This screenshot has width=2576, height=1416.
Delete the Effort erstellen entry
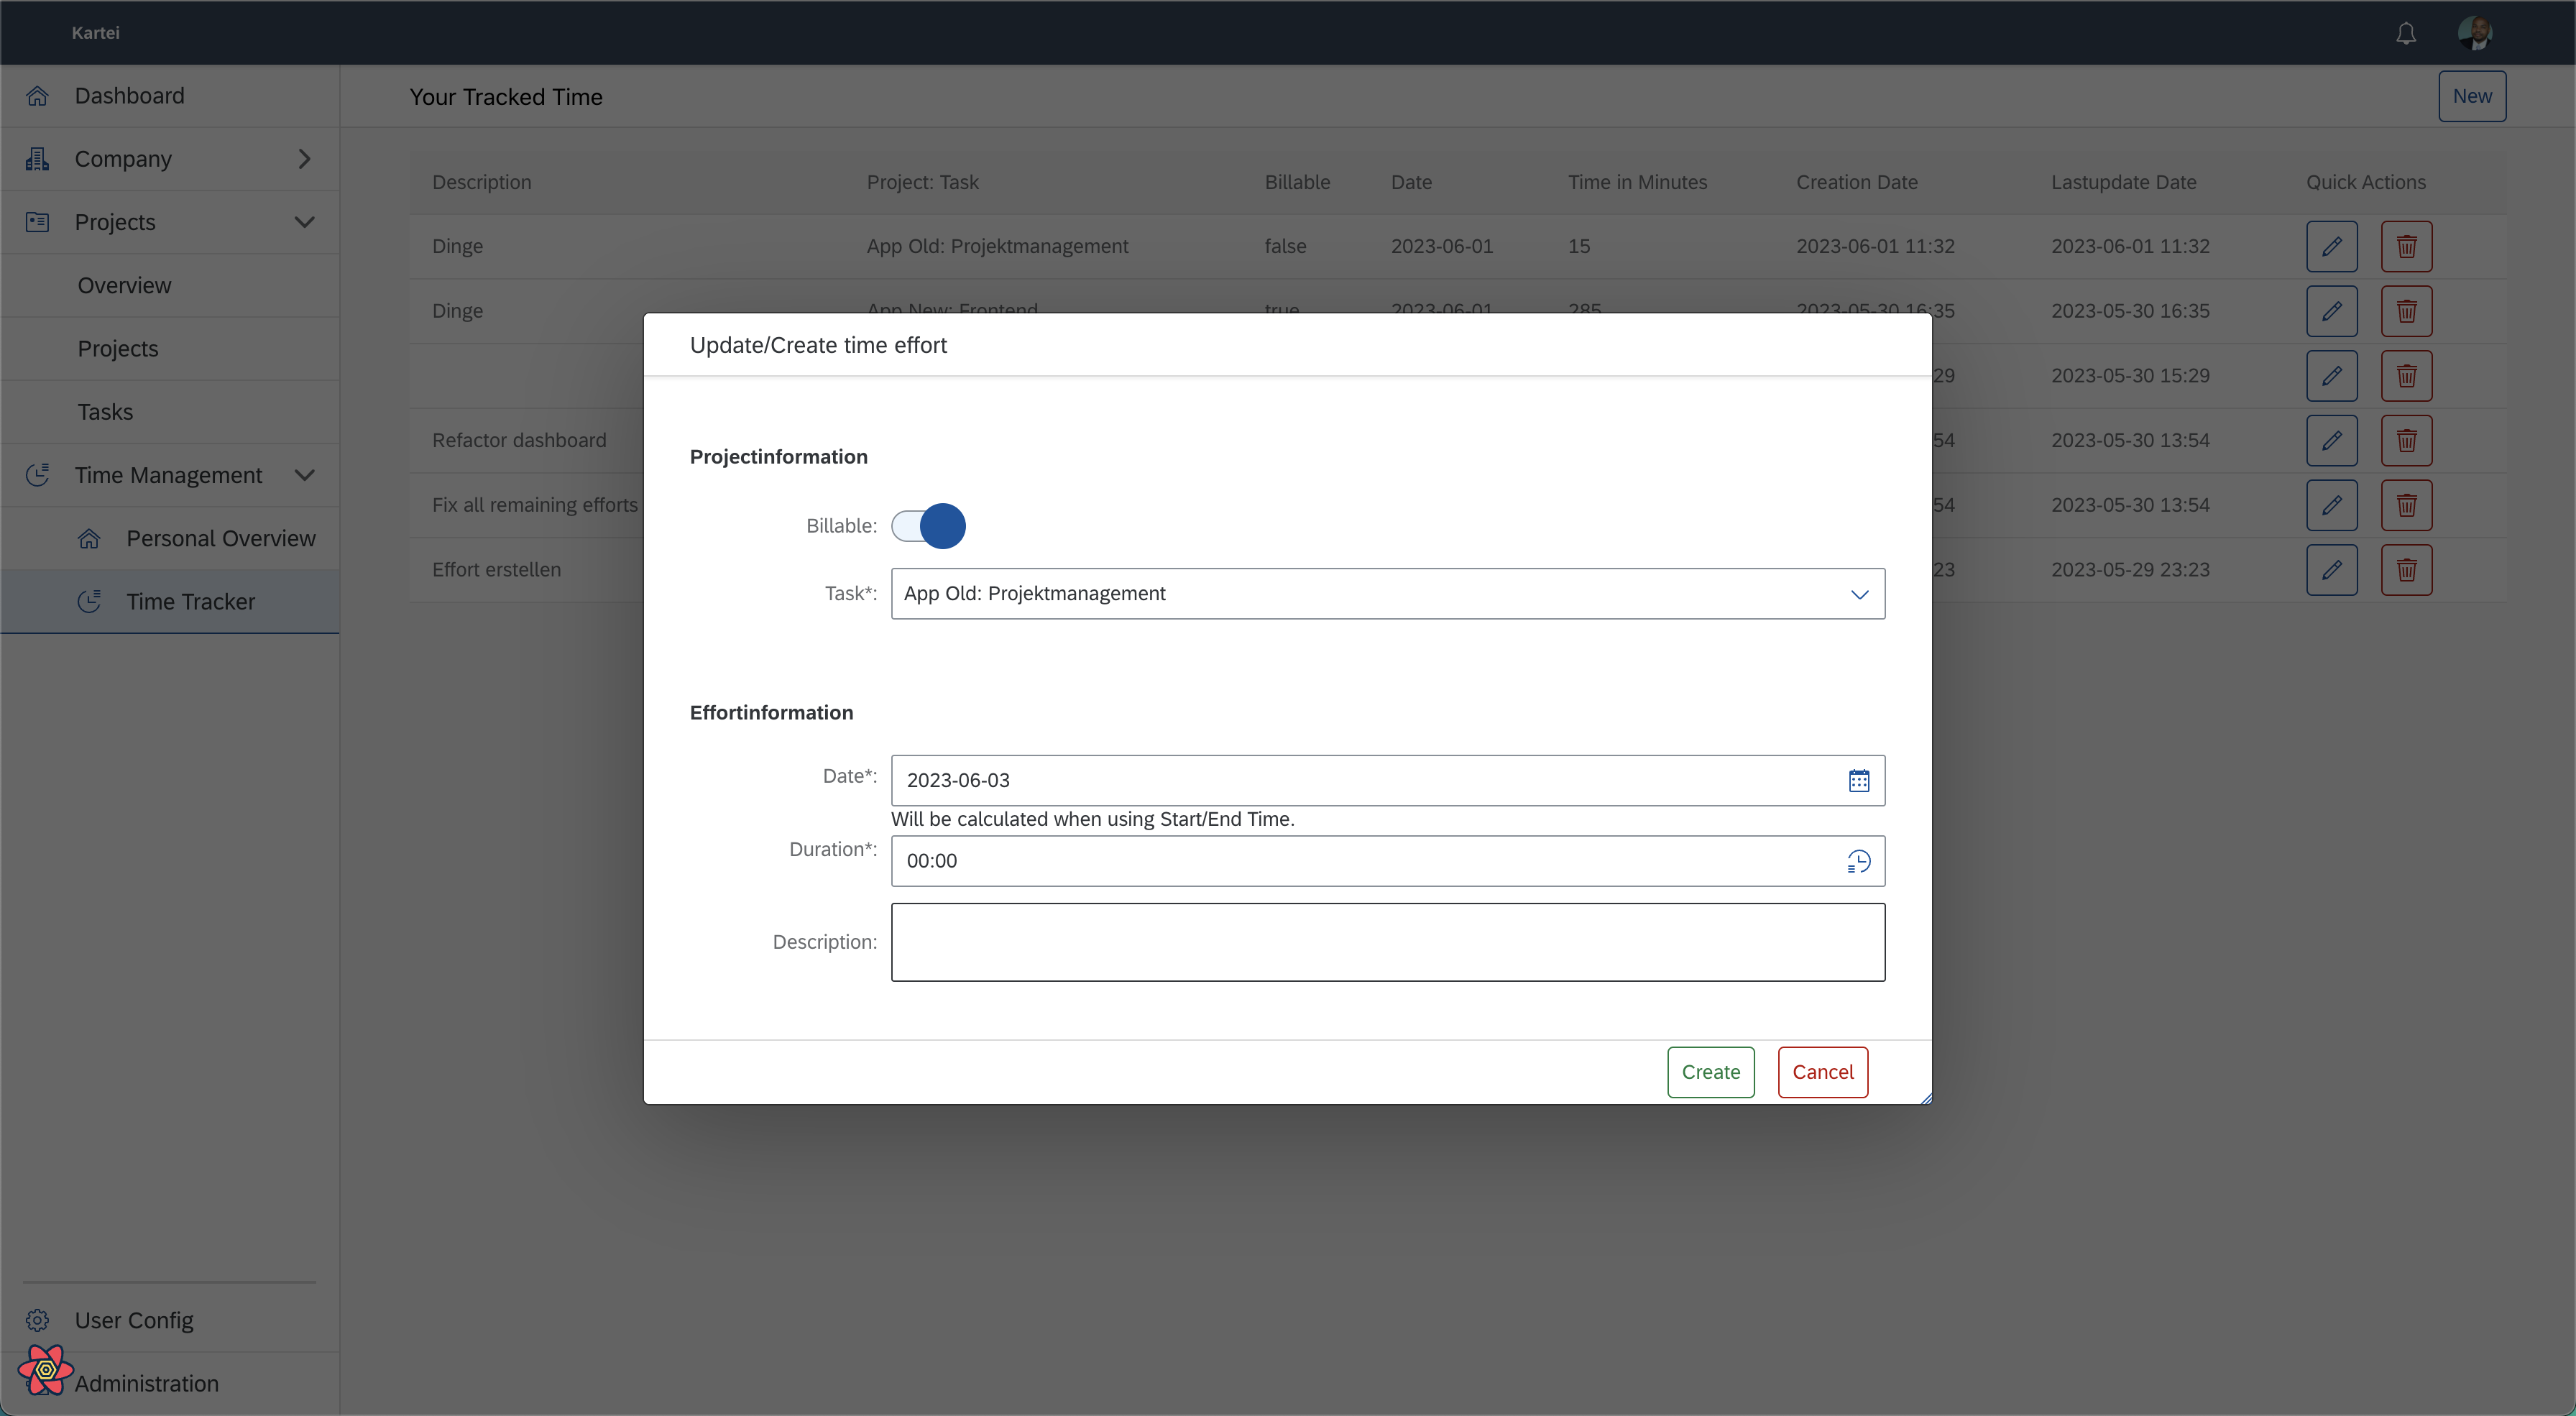pyautogui.click(x=2406, y=570)
